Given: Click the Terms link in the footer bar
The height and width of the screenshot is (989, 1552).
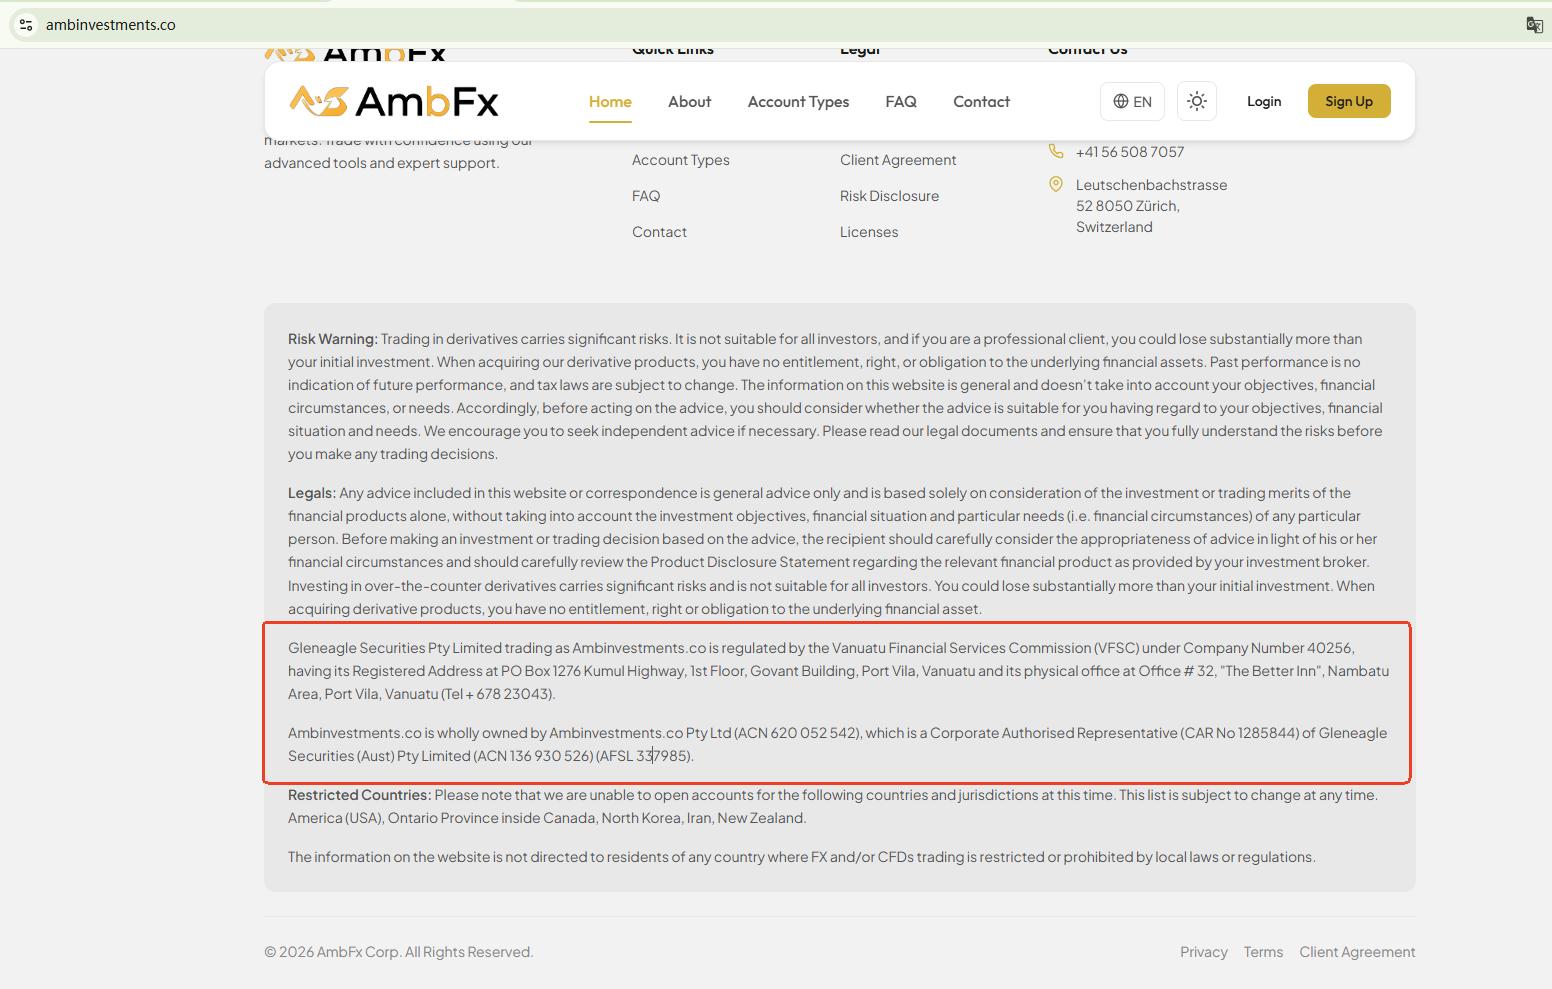Looking at the screenshot, I should click(x=1263, y=952).
